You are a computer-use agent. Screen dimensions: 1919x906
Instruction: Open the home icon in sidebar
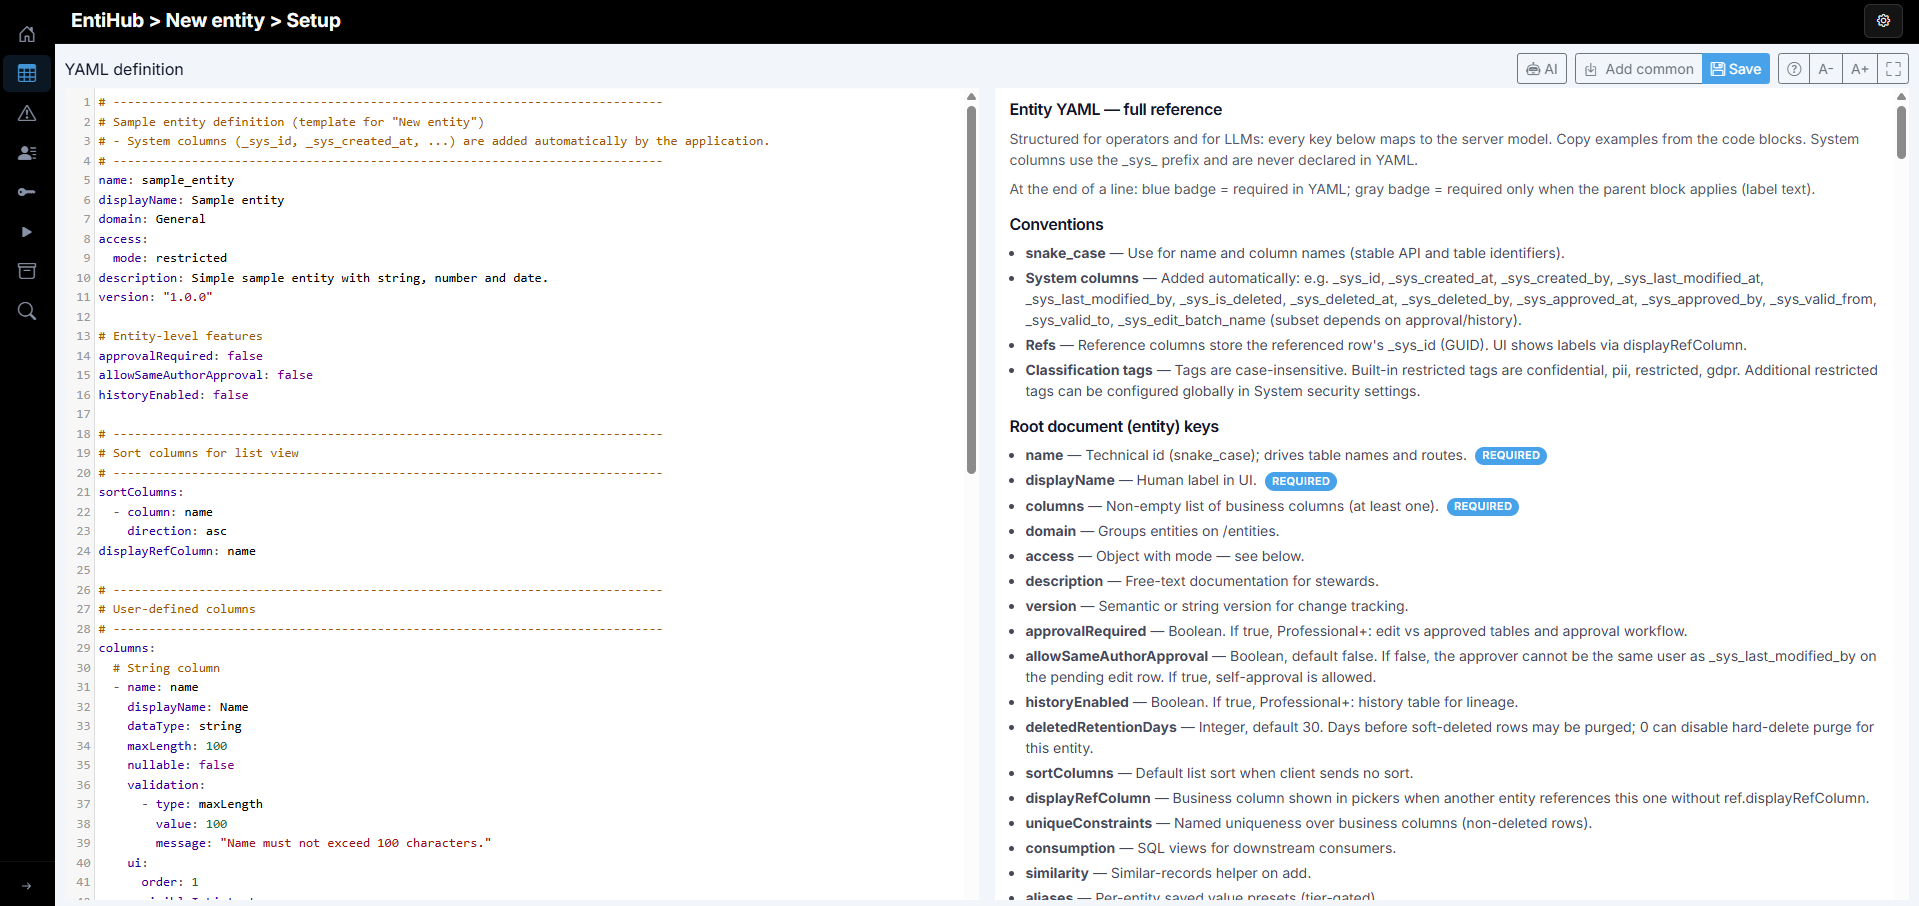click(x=27, y=34)
